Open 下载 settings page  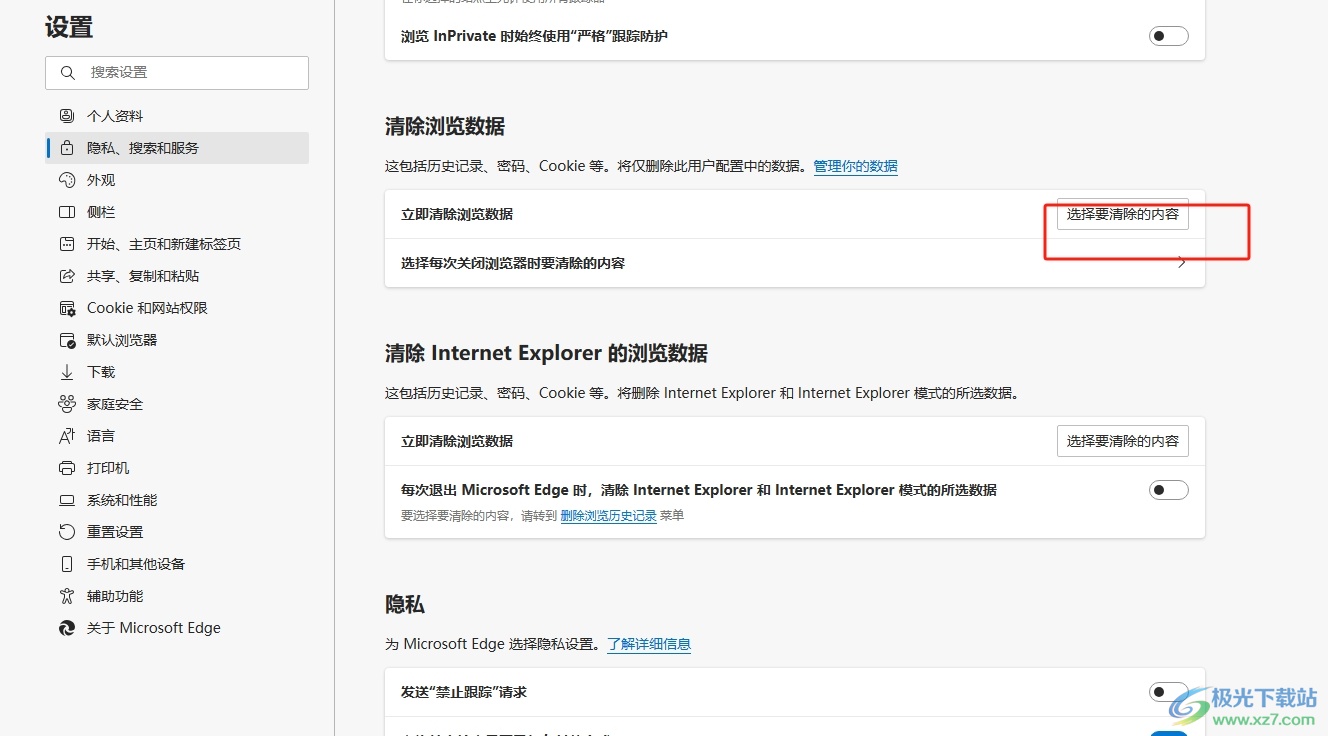(177, 372)
